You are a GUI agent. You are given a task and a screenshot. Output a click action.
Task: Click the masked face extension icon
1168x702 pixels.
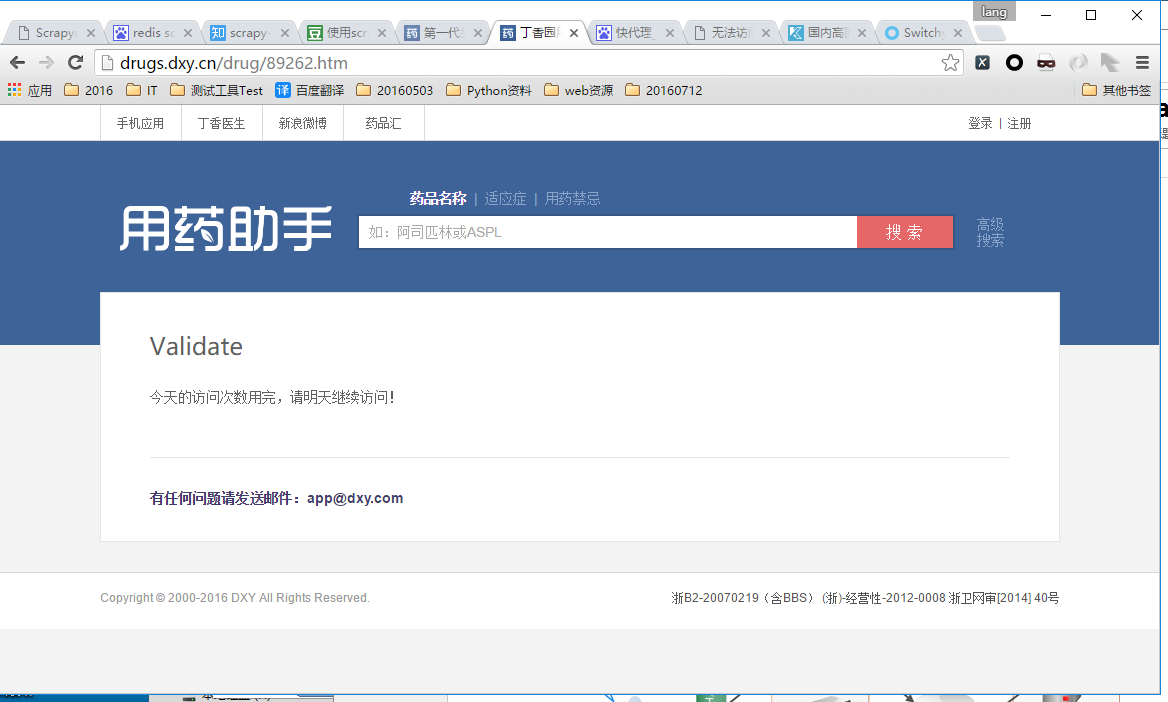(x=1046, y=63)
